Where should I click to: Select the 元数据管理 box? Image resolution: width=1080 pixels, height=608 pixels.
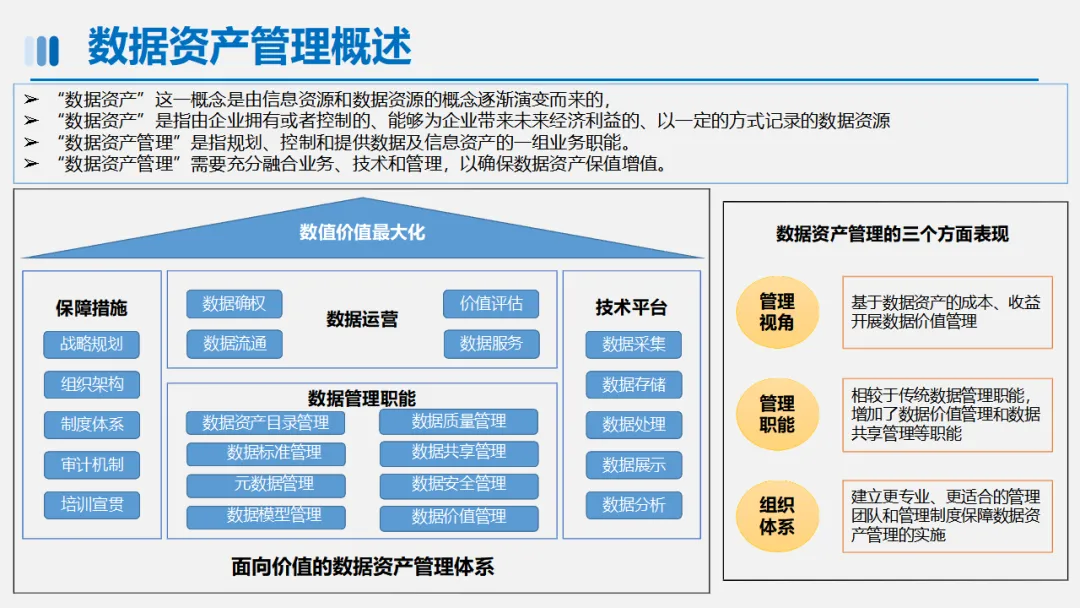click(266, 485)
